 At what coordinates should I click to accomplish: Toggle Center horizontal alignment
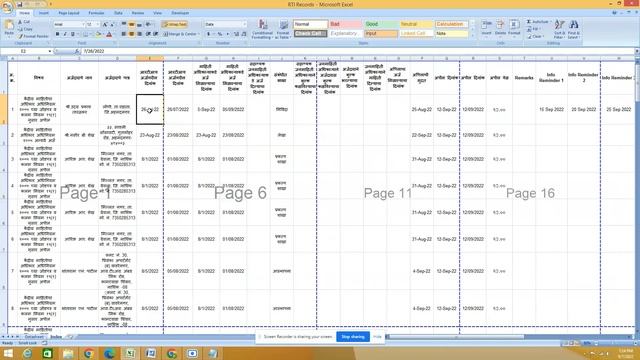click(x=131, y=34)
